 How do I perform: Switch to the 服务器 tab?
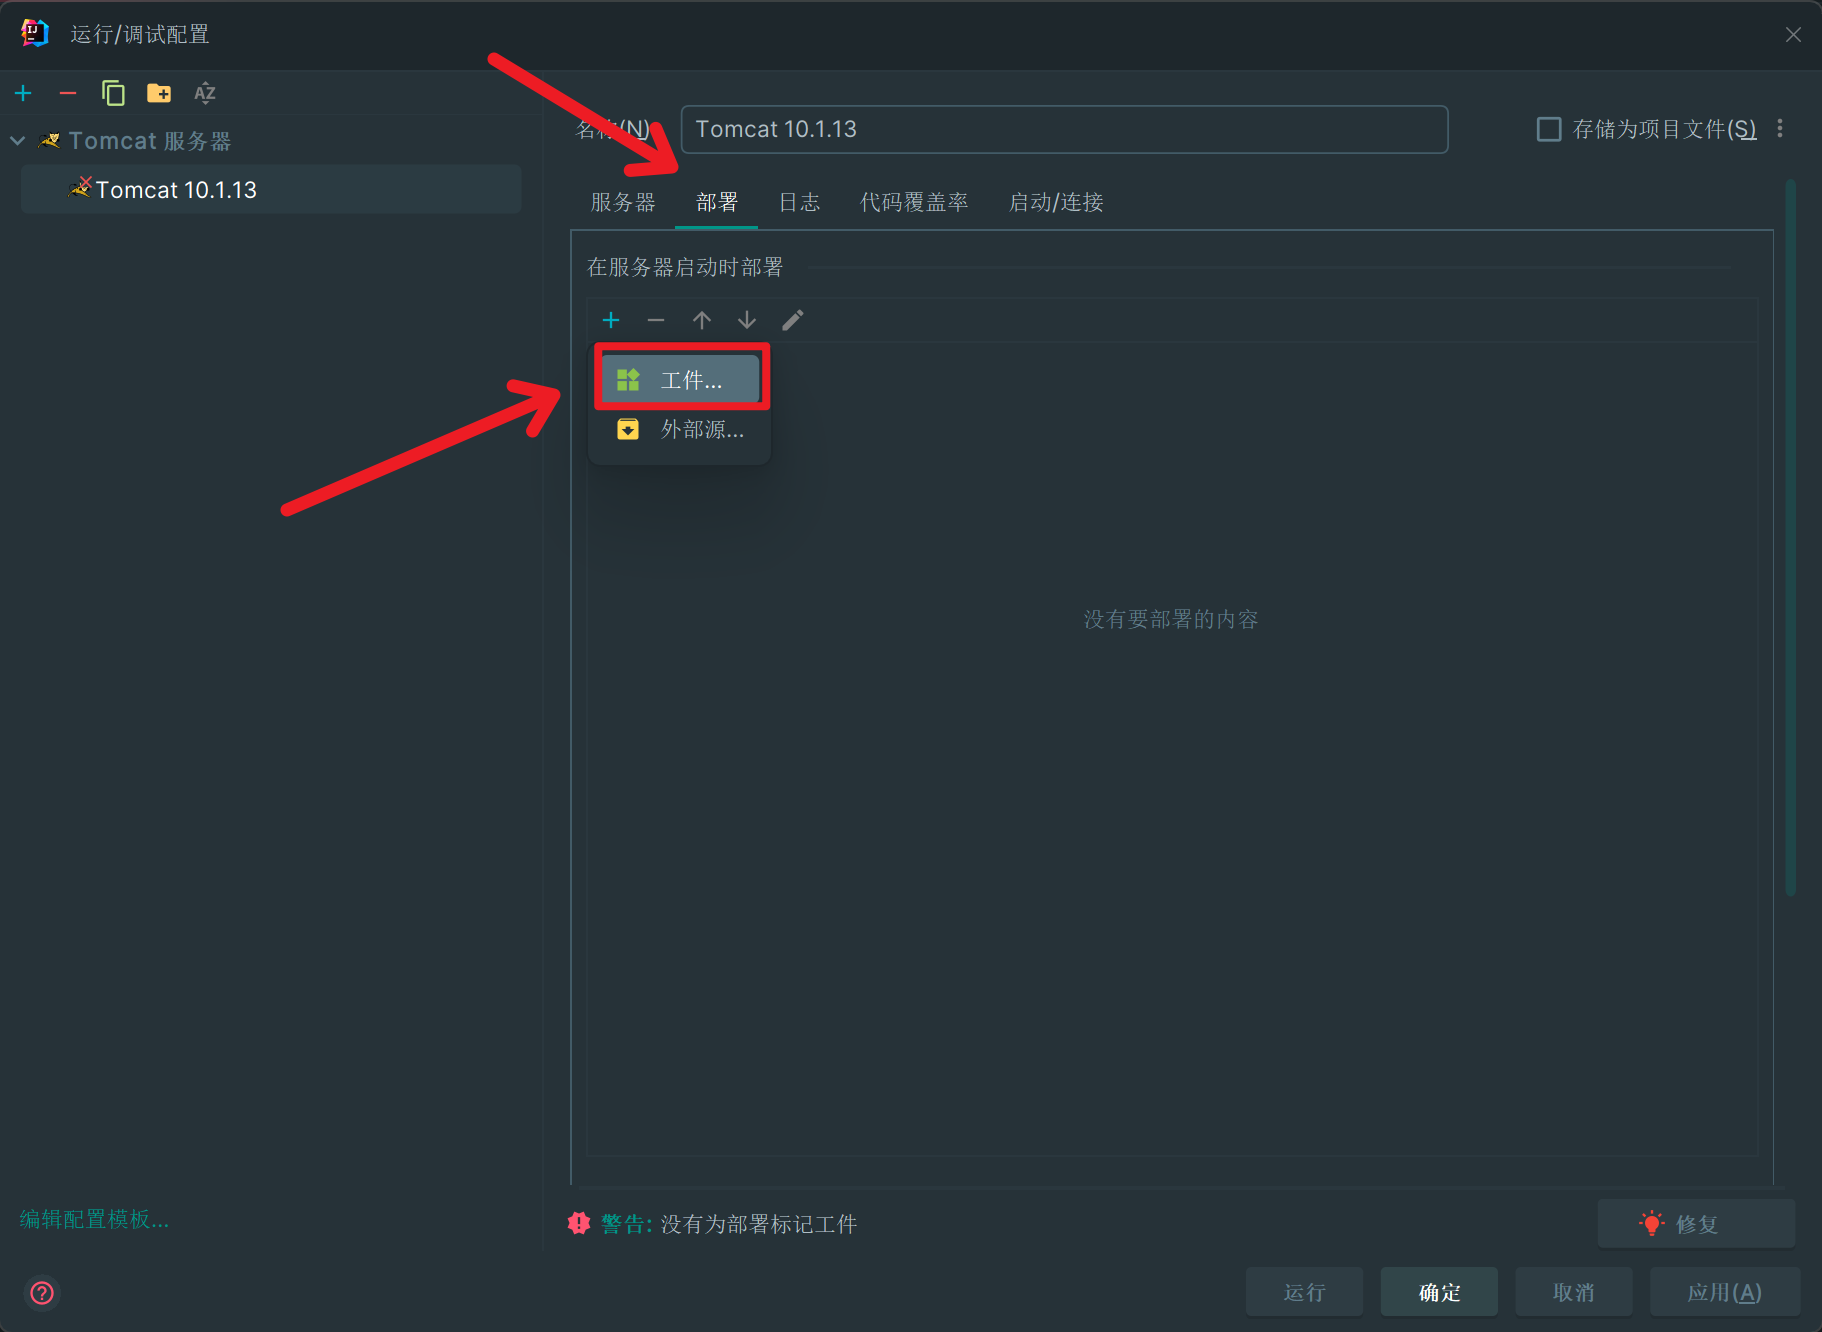623,202
